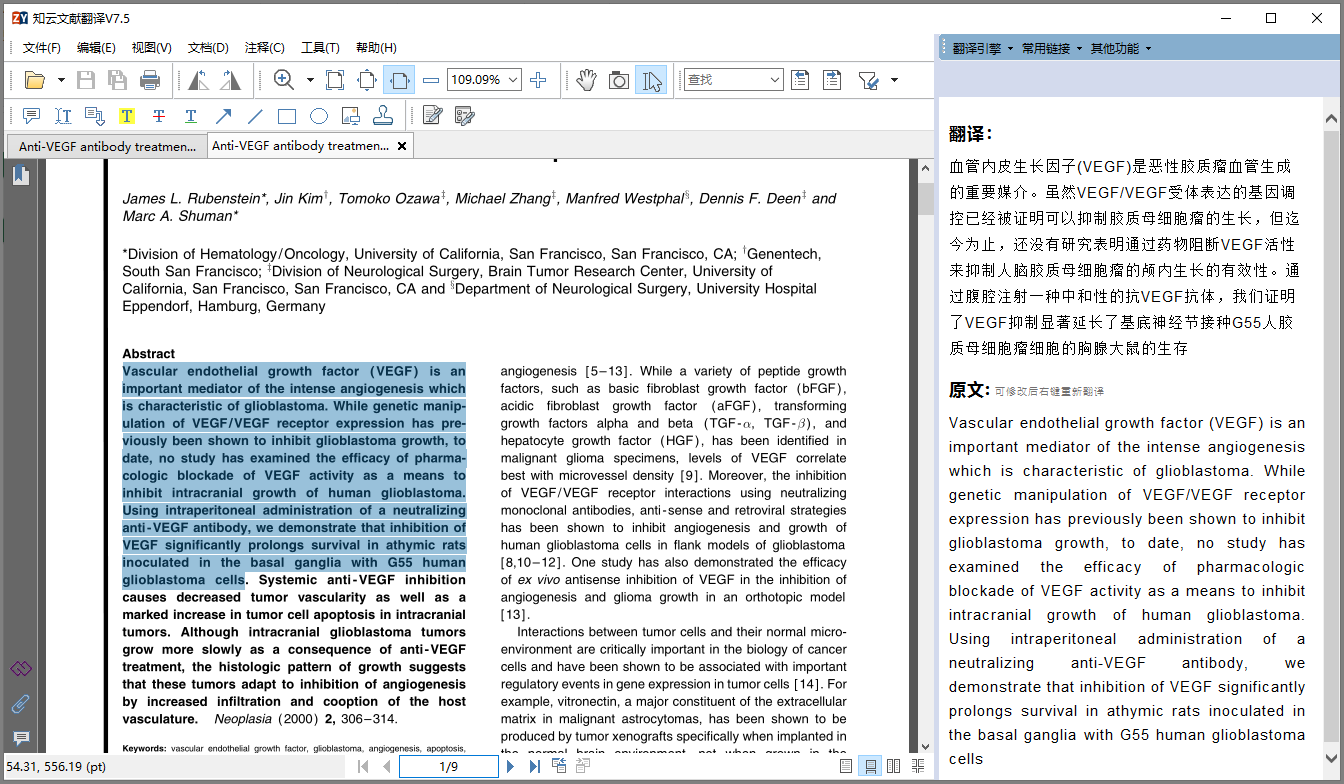Click the search filter options icon

[868, 80]
